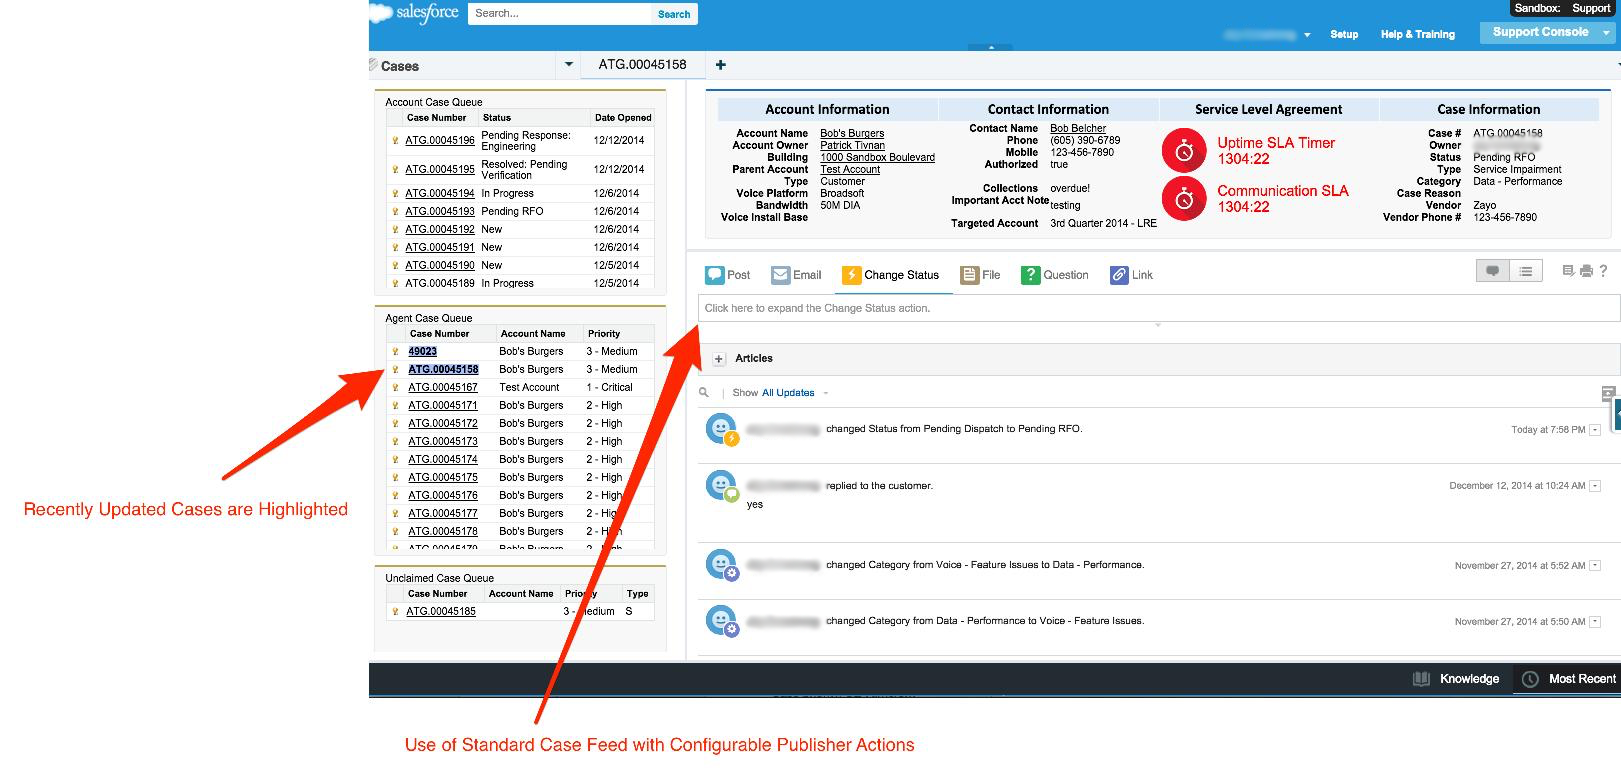Click the Change Status expand text box
1621x781 pixels.
[1158, 308]
